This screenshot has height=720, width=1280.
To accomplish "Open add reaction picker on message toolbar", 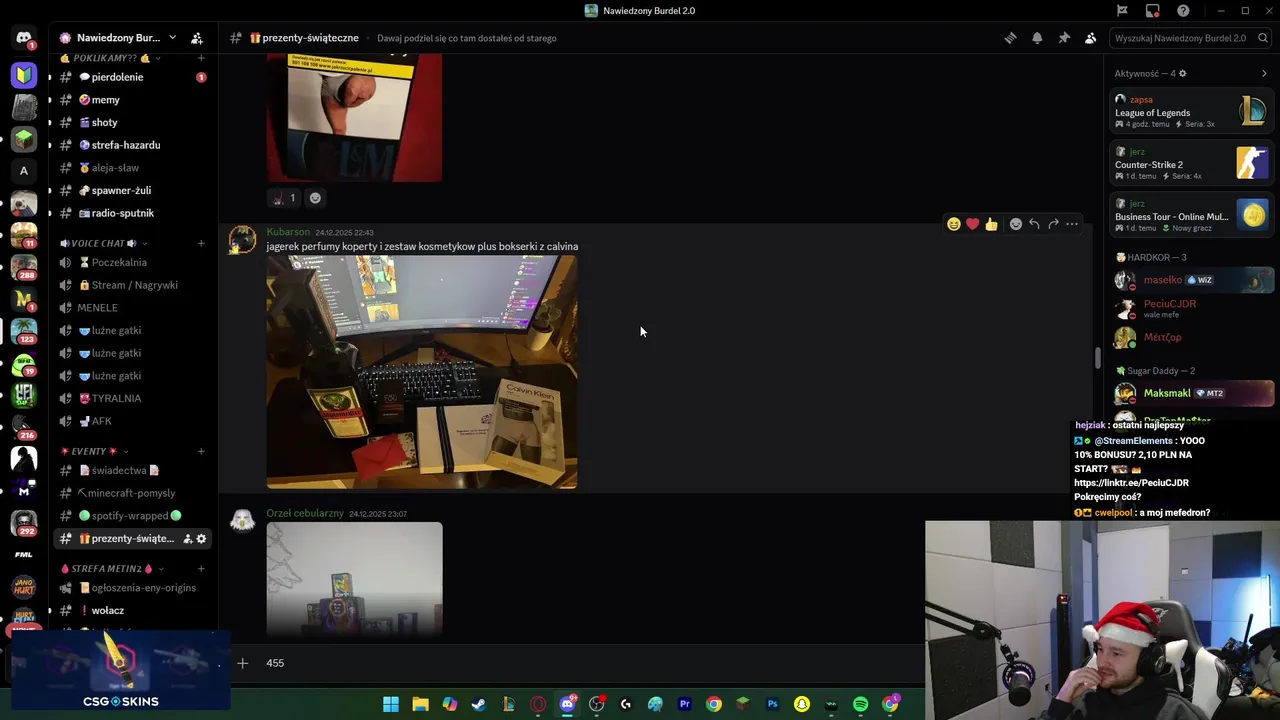I will click(x=1015, y=224).
